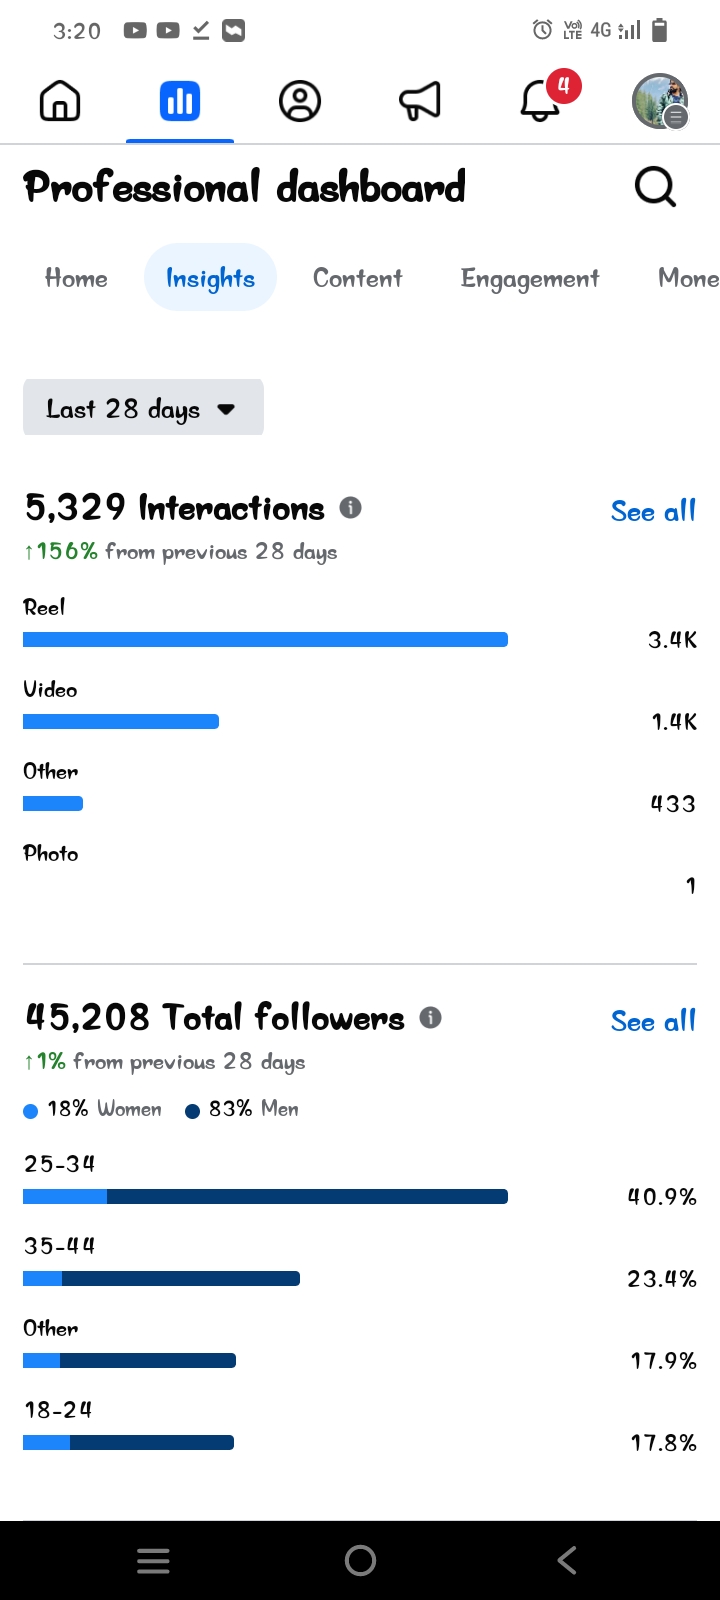
Task: Tap the Reel interactions bar
Action: point(265,640)
